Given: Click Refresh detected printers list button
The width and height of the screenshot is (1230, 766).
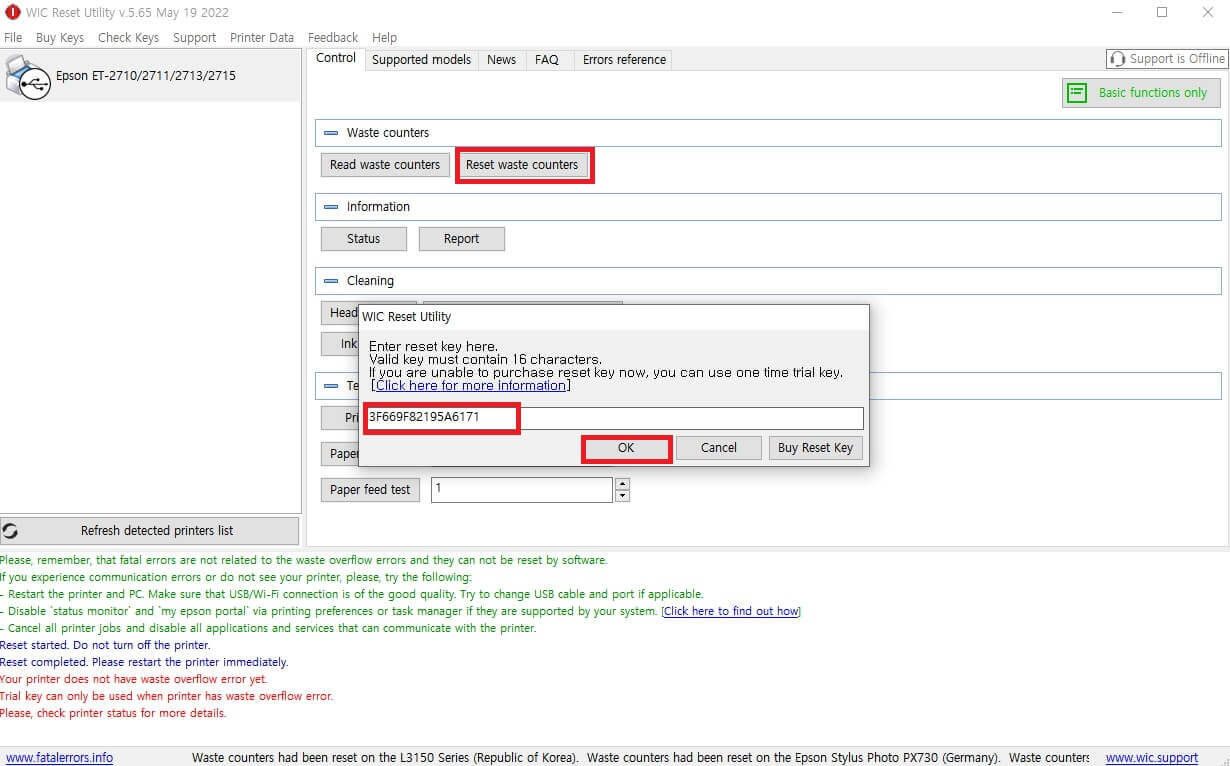Looking at the screenshot, I should pos(150,531).
